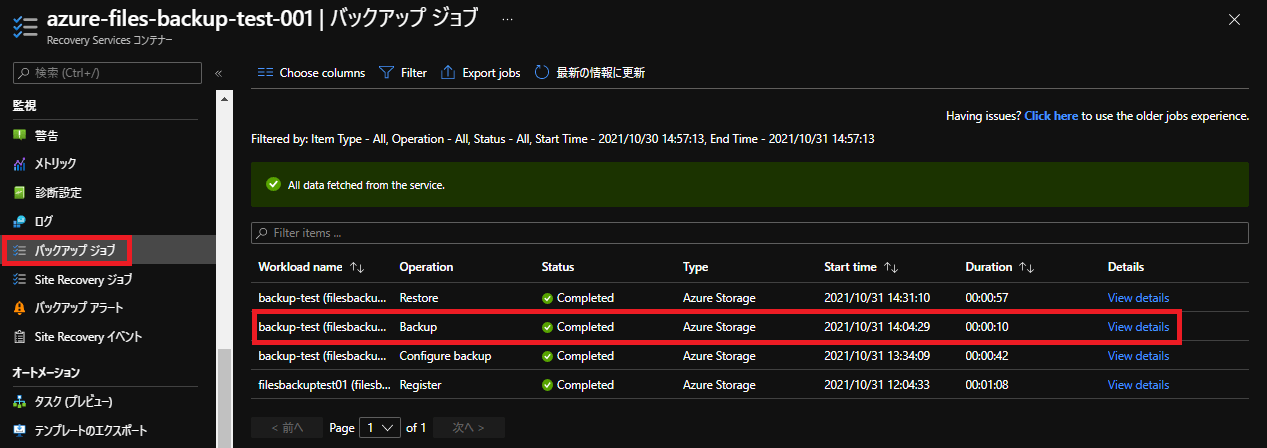This screenshot has height=448, width=1267.
Task: Click the Type column header
Action: (696, 267)
